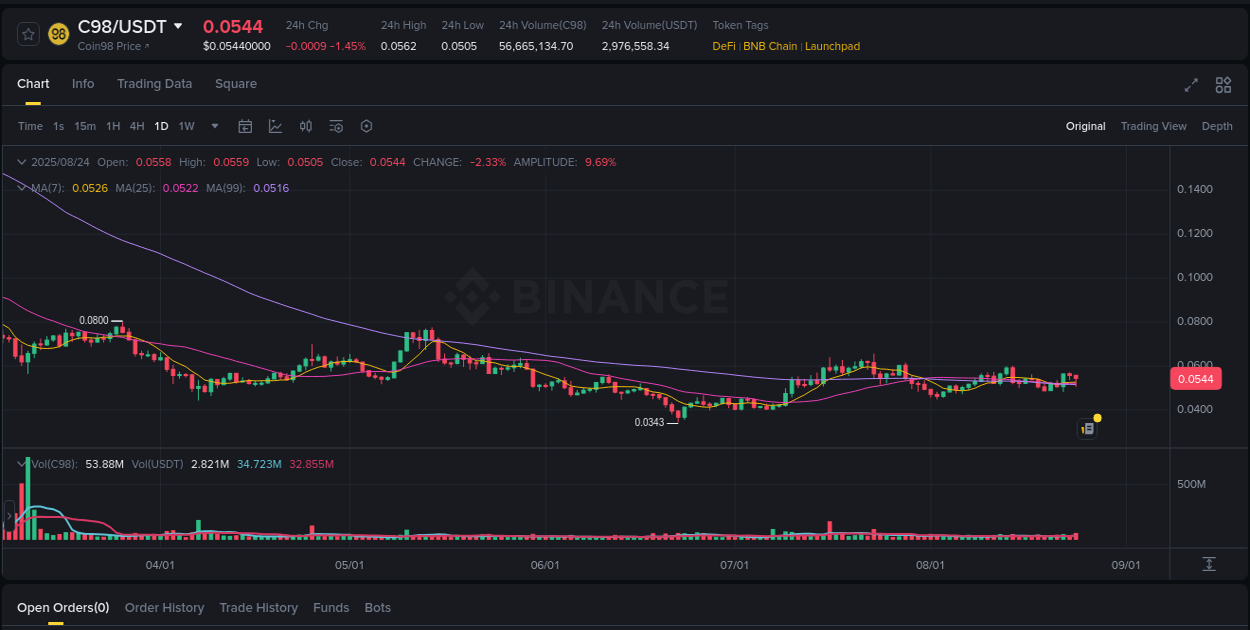Click the red 0.0544 price label on axis
1250x630 pixels.
click(1196, 378)
